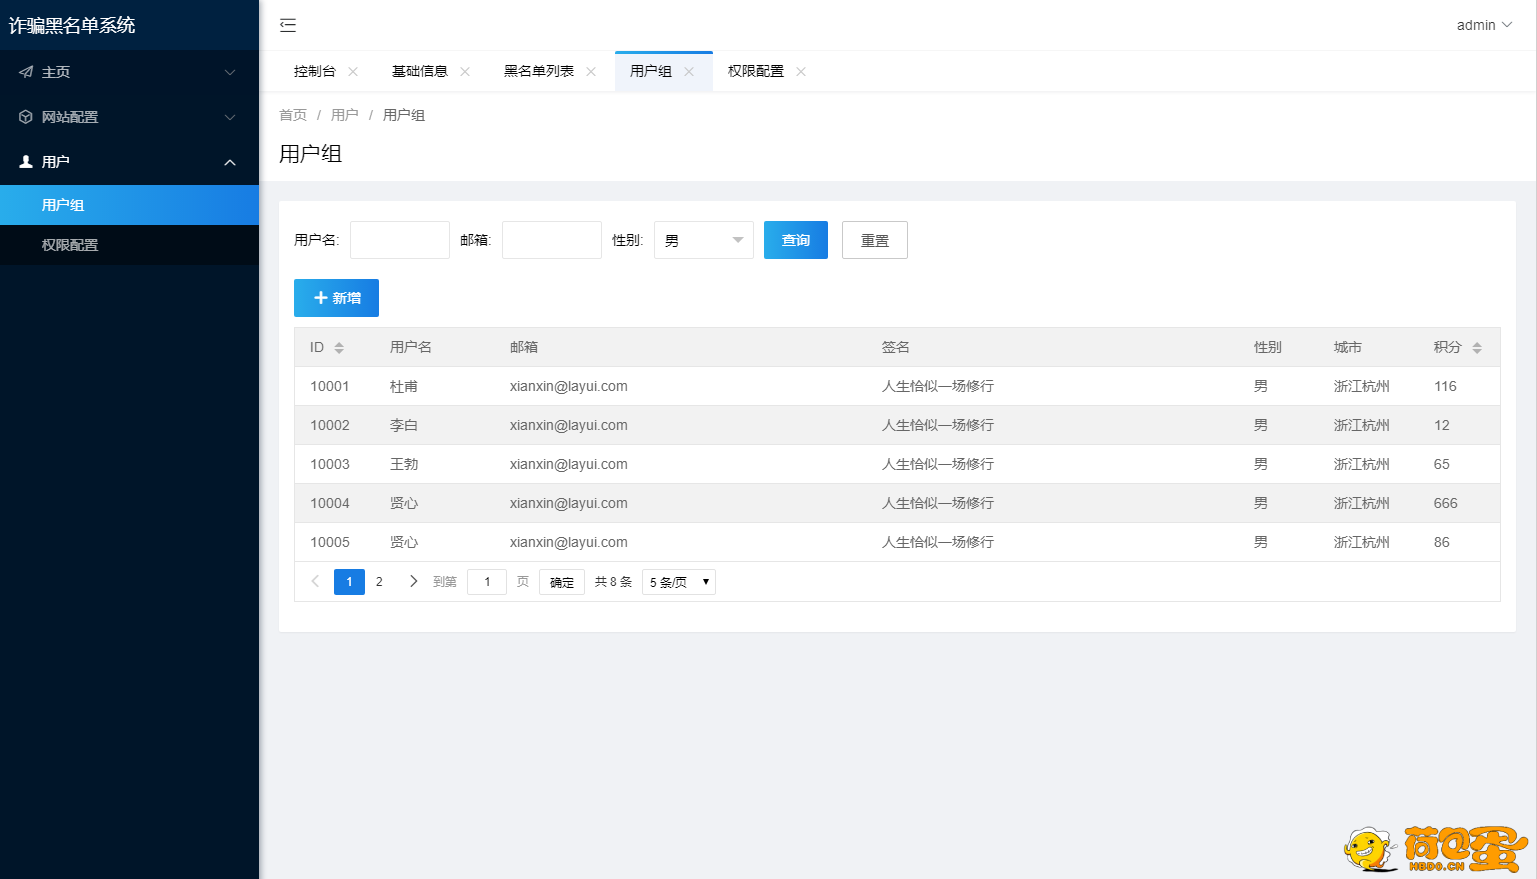Click signature cell in row 10002
Screen dimensions: 1537x879
[938, 425]
